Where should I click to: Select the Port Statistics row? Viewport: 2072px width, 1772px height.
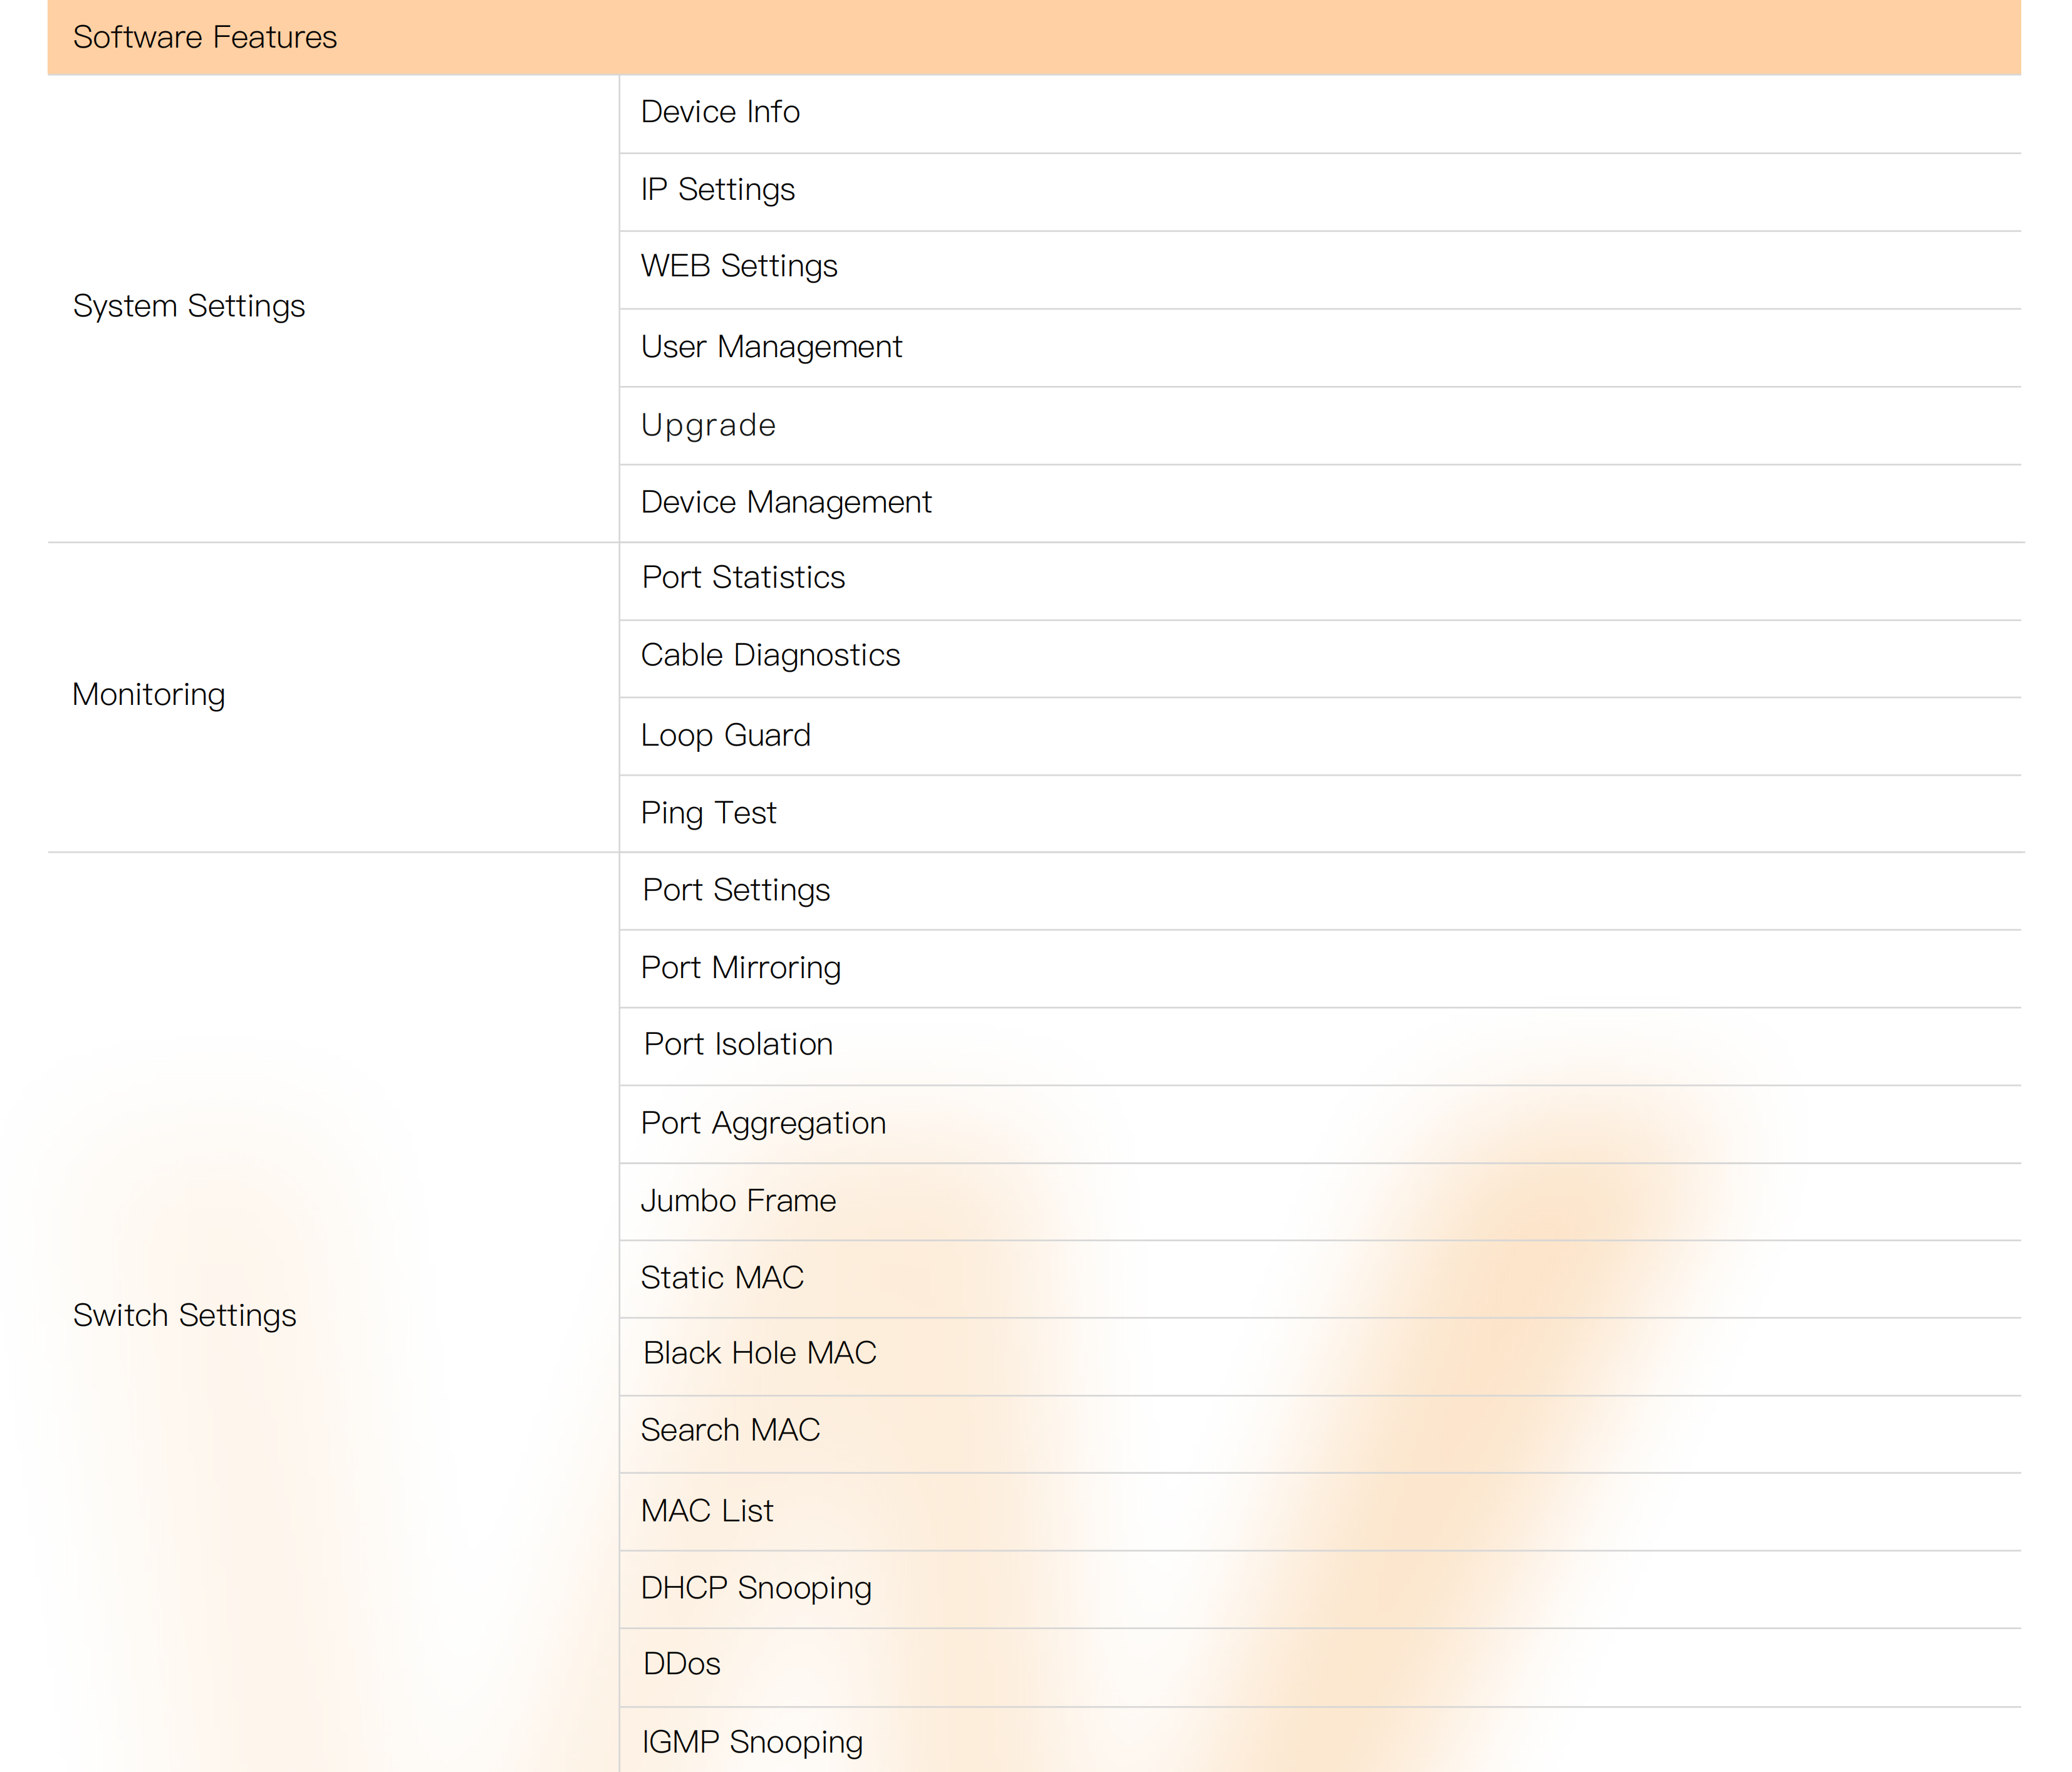coord(743,578)
